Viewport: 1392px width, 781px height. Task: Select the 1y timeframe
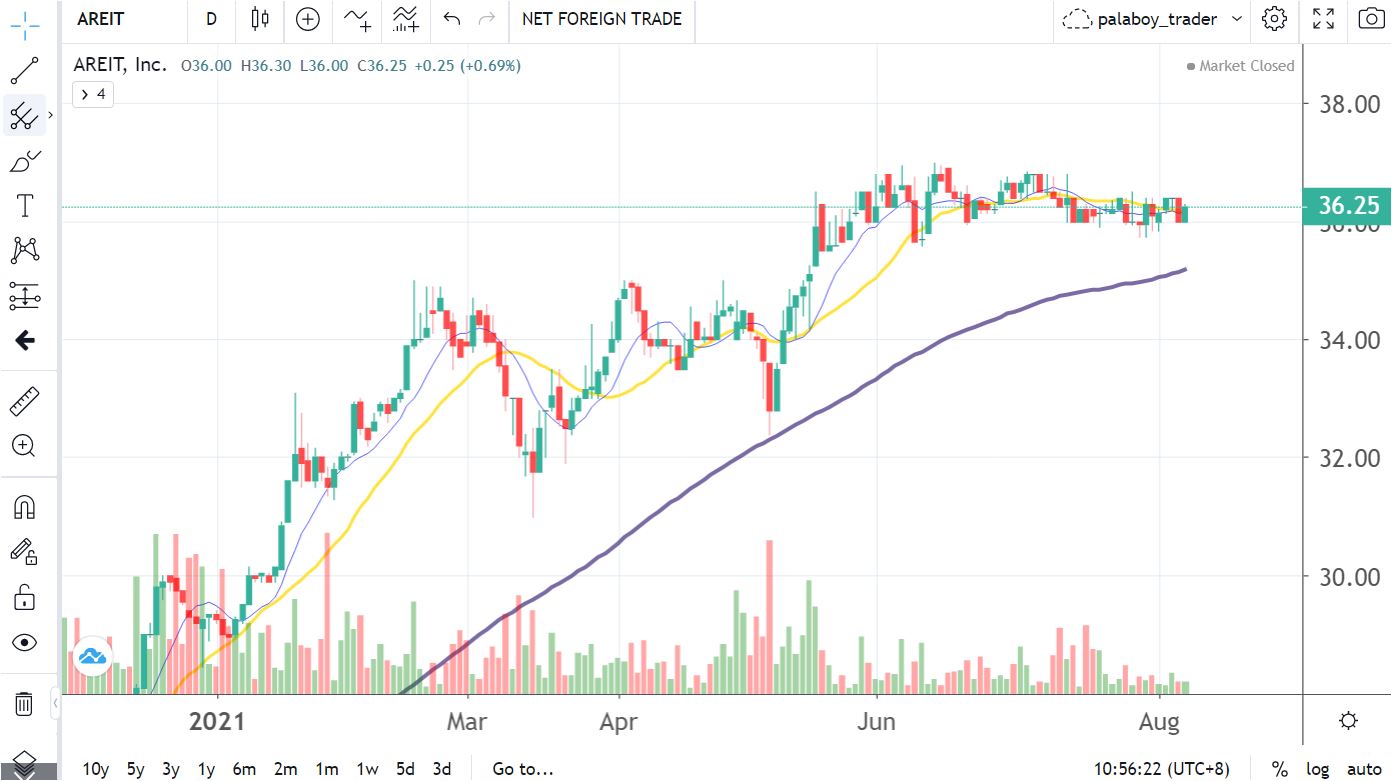205,769
